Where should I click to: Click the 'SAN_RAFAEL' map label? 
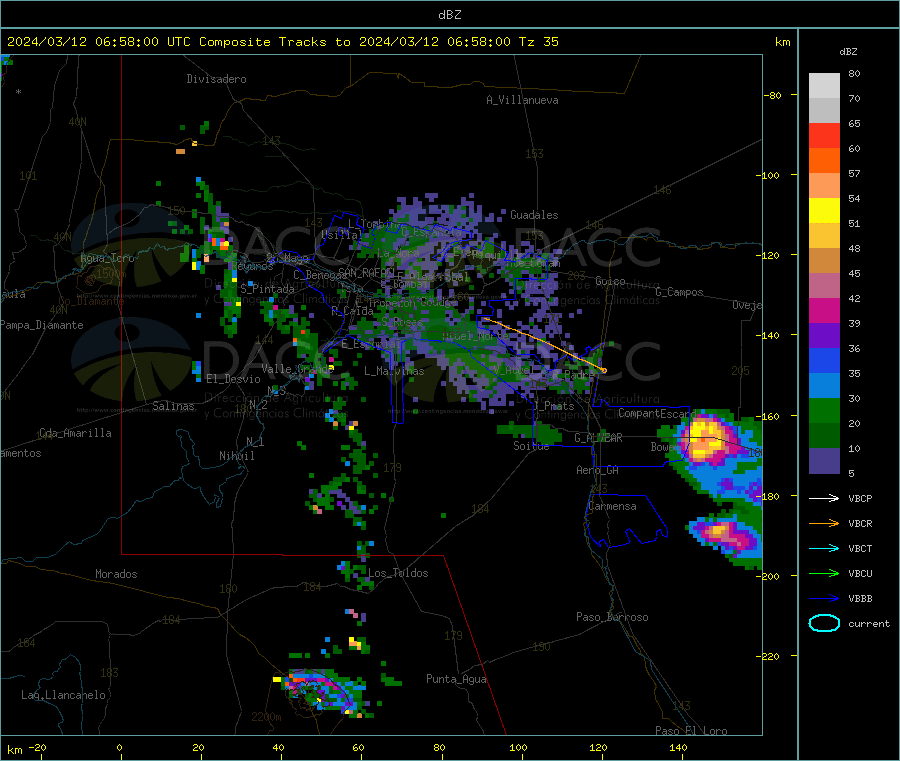click(366, 272)
